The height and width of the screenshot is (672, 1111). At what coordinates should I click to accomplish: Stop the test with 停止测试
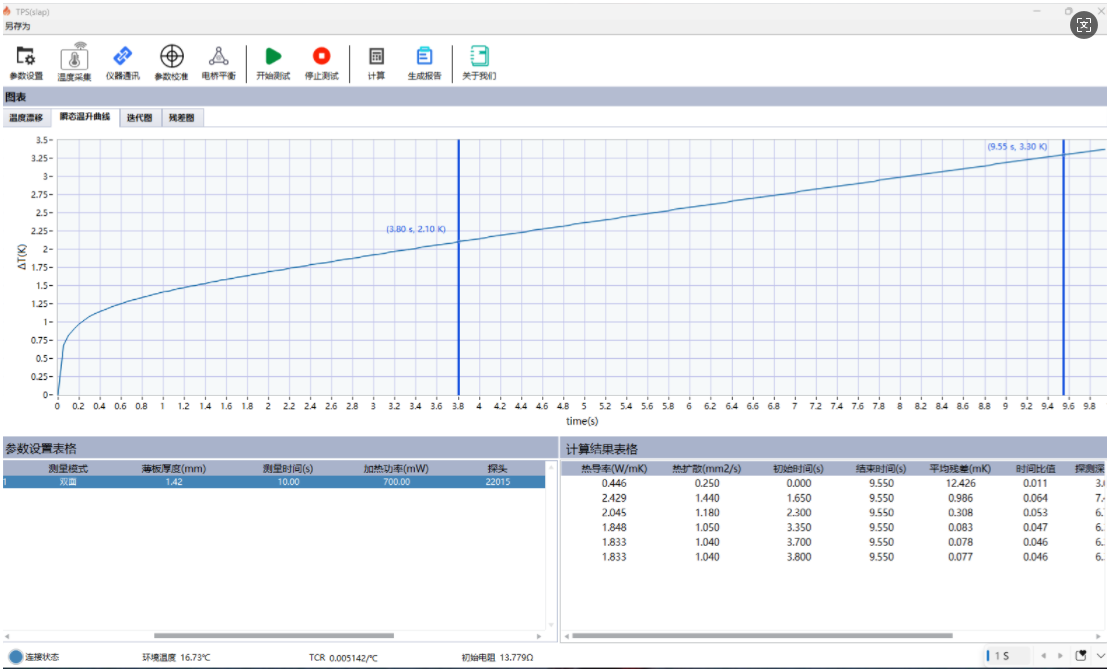[x=321, y=62]
